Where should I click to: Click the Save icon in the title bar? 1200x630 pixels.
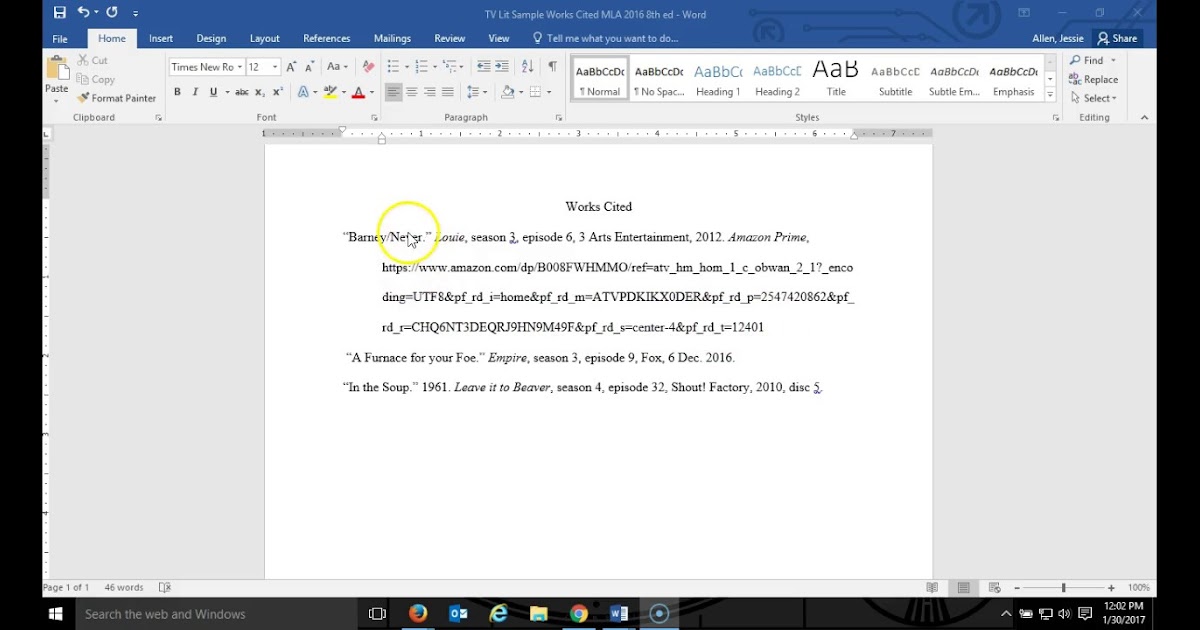59,13
